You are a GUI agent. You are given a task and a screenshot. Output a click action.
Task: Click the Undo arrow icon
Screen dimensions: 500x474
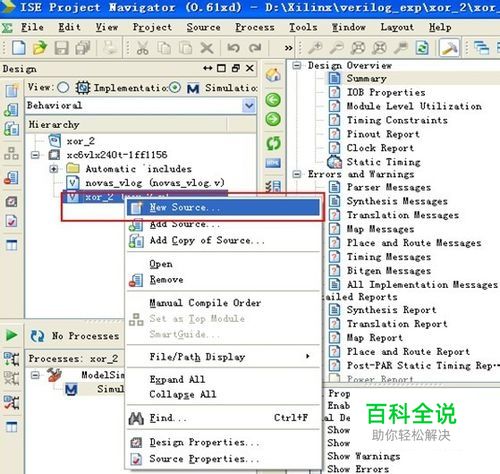[x=233, y=48]
